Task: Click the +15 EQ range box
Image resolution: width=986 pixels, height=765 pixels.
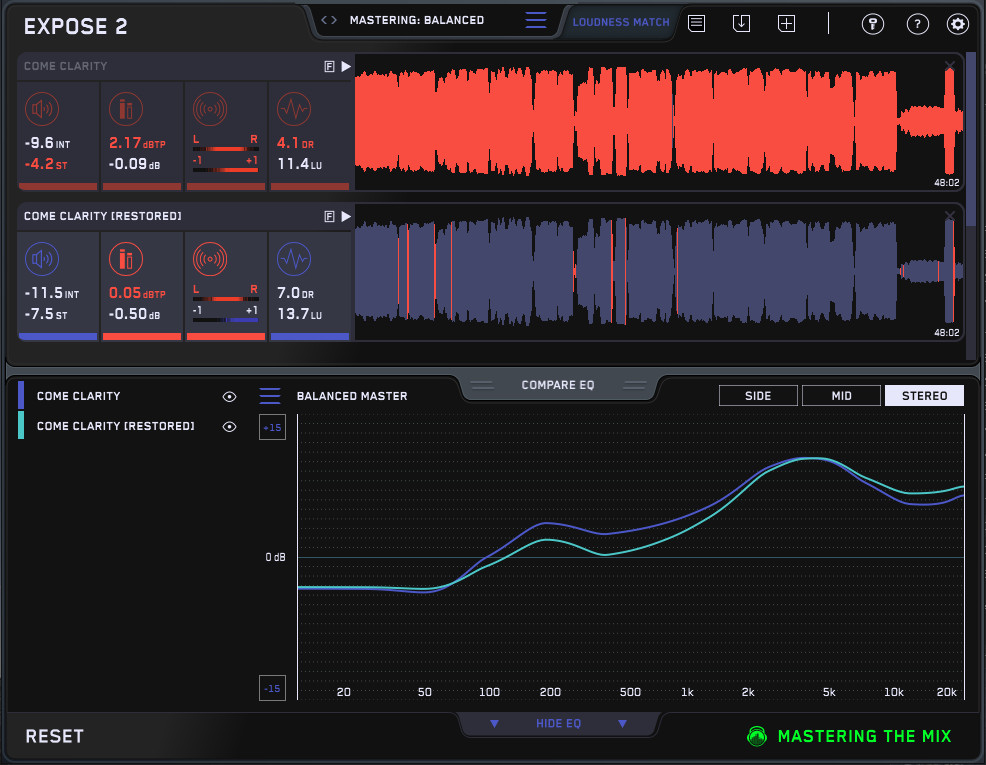Action: pos(272,428)
